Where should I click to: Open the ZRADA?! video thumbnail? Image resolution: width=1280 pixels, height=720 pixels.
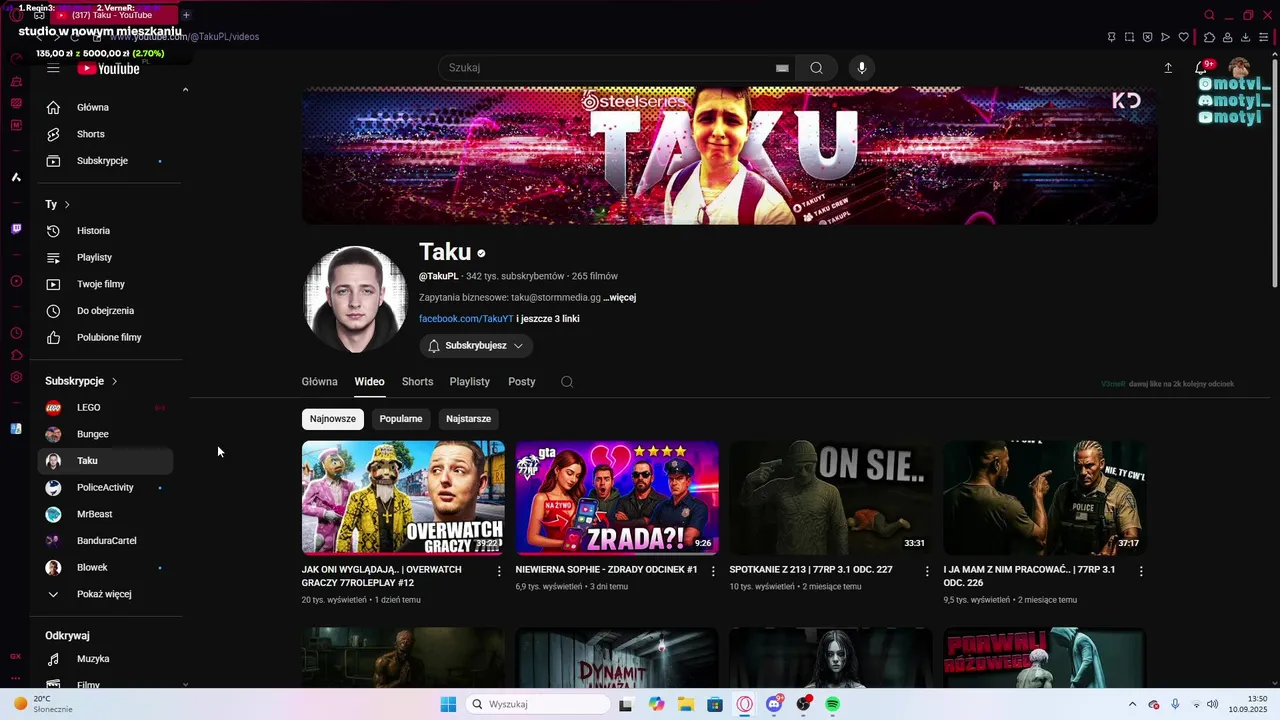[x=617, y=498]
